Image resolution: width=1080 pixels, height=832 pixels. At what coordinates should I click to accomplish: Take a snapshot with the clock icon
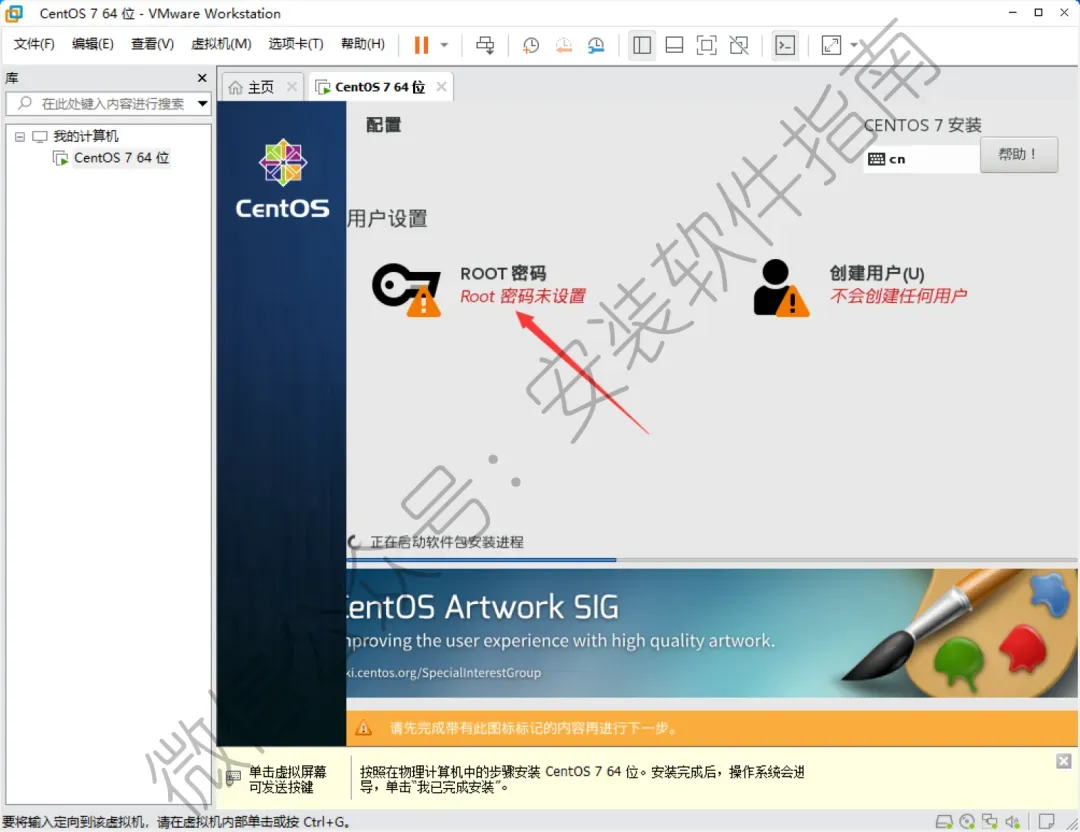[531, 45]
